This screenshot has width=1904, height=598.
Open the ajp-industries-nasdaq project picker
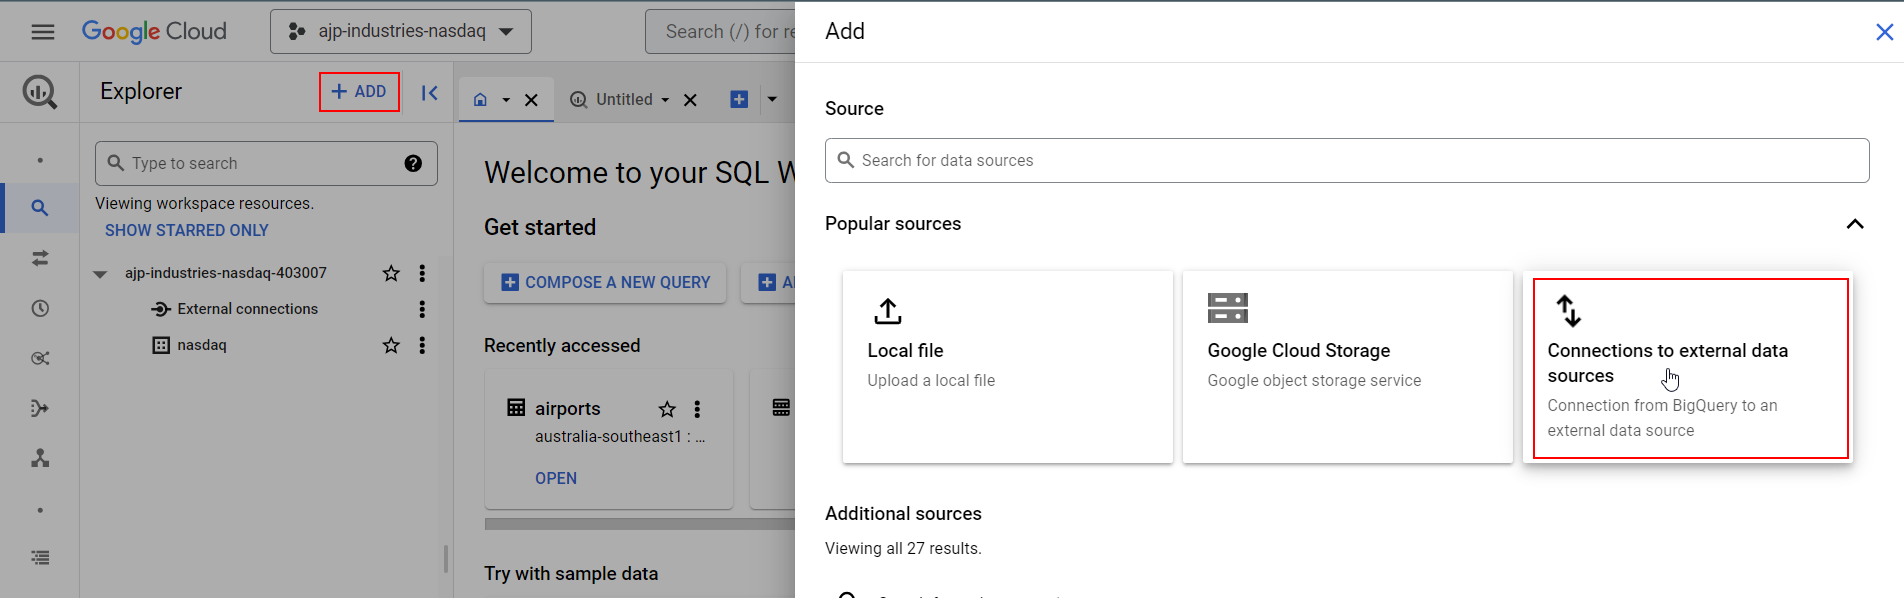click(x=401, y=32)
